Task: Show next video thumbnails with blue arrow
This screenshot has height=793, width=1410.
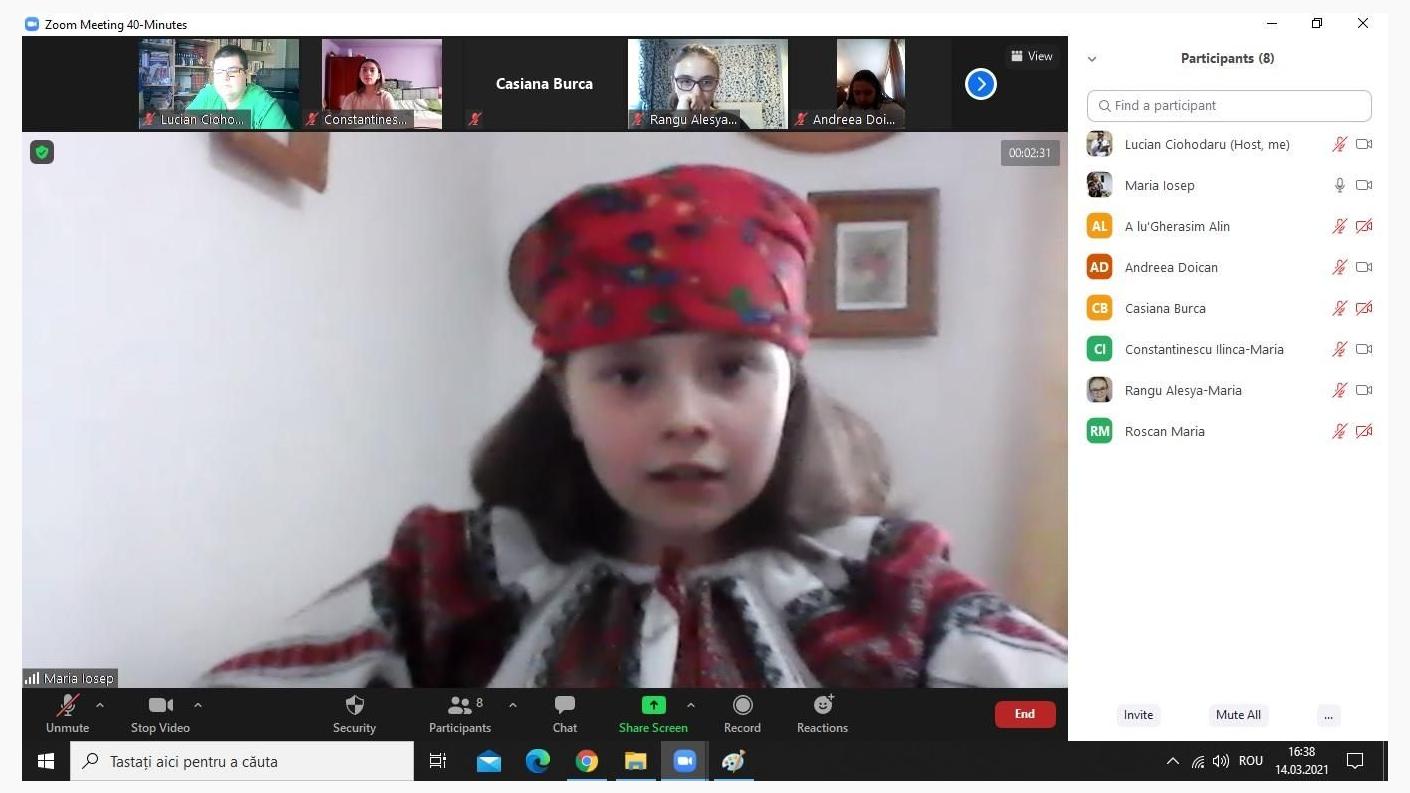Action: tap(980, 84)
